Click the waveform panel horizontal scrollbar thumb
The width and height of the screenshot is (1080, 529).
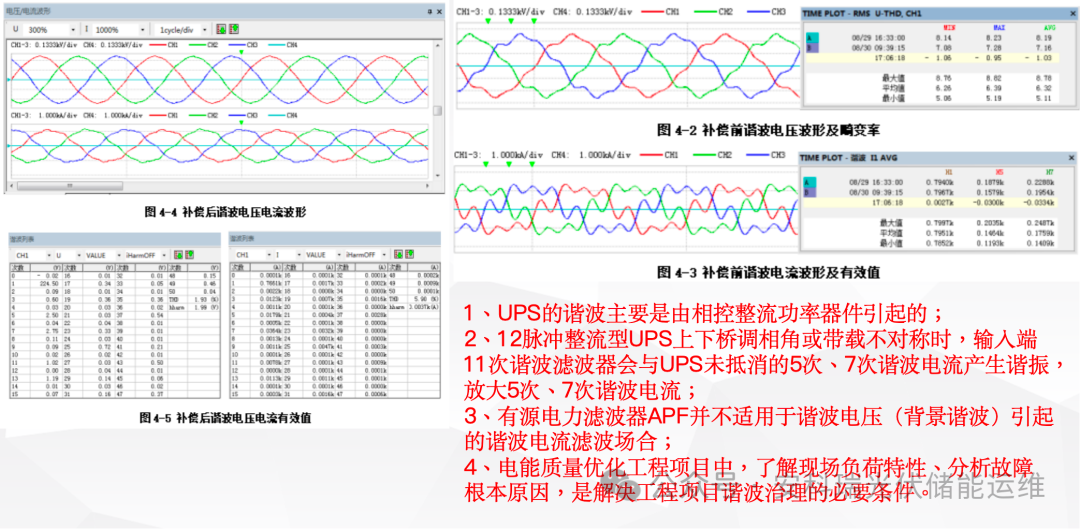(x=70, y=186)
